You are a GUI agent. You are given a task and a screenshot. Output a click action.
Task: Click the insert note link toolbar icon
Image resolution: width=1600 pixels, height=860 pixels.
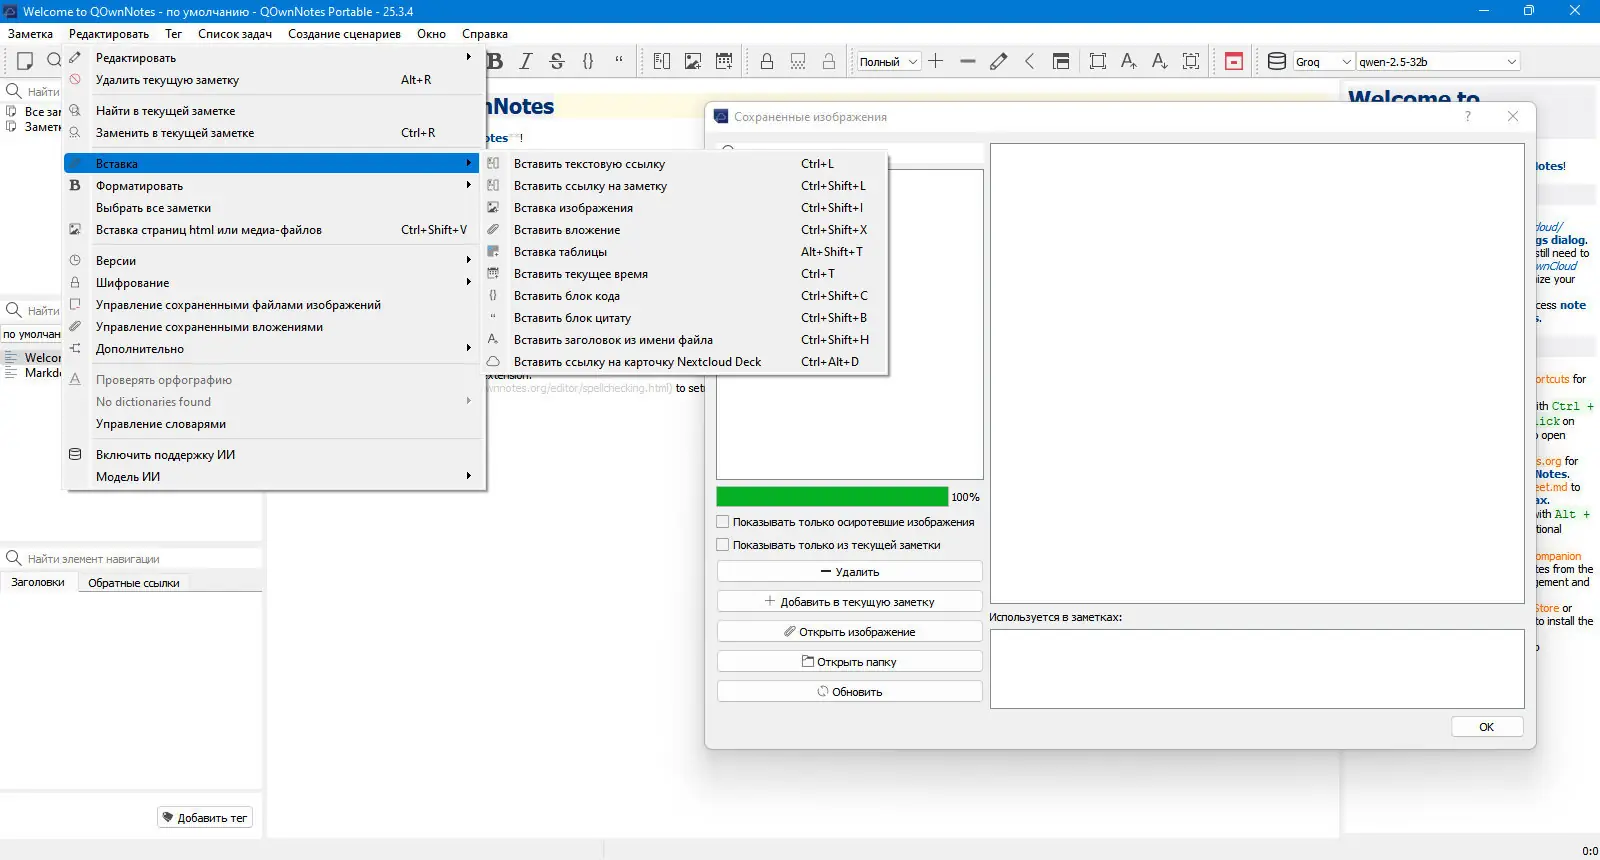(662, 61)
